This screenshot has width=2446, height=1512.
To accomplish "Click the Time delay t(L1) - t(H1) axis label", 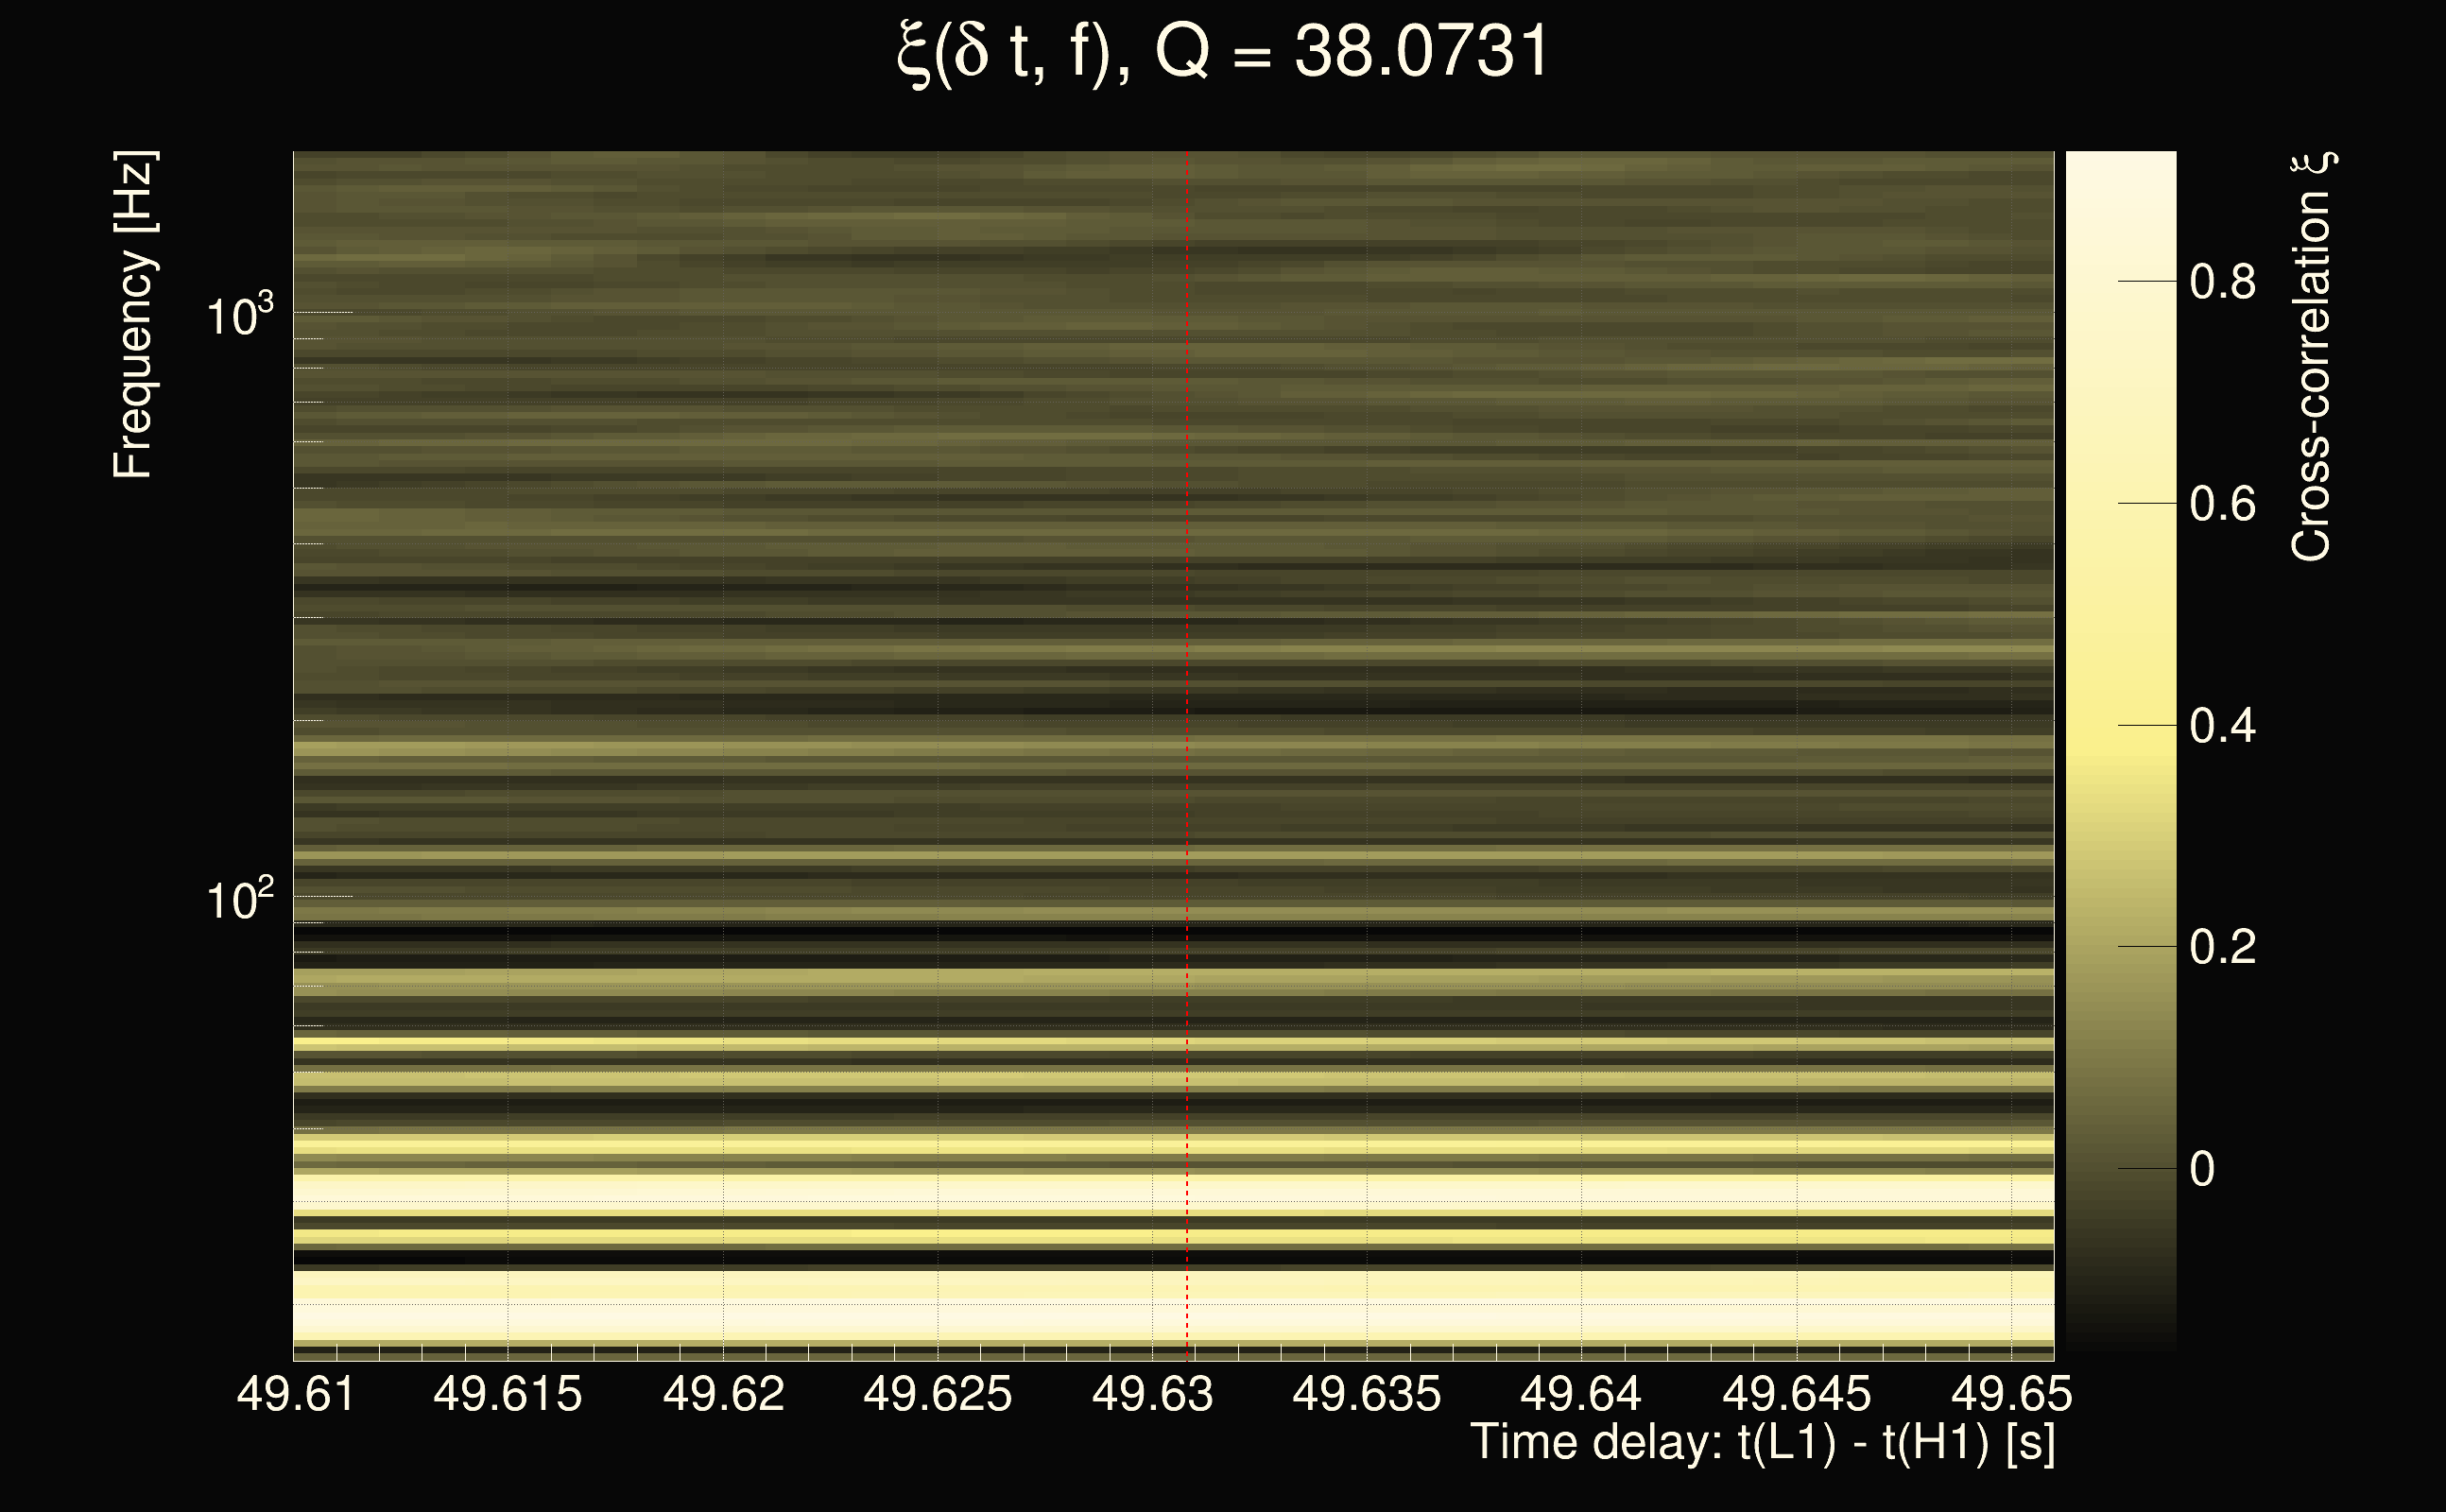I will tap(1762, 1443).
